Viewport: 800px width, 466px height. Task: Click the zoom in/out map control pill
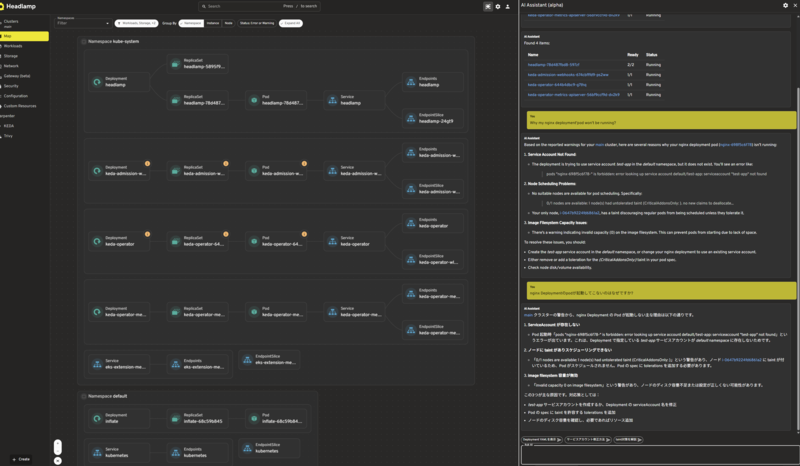tap(58, 447)
